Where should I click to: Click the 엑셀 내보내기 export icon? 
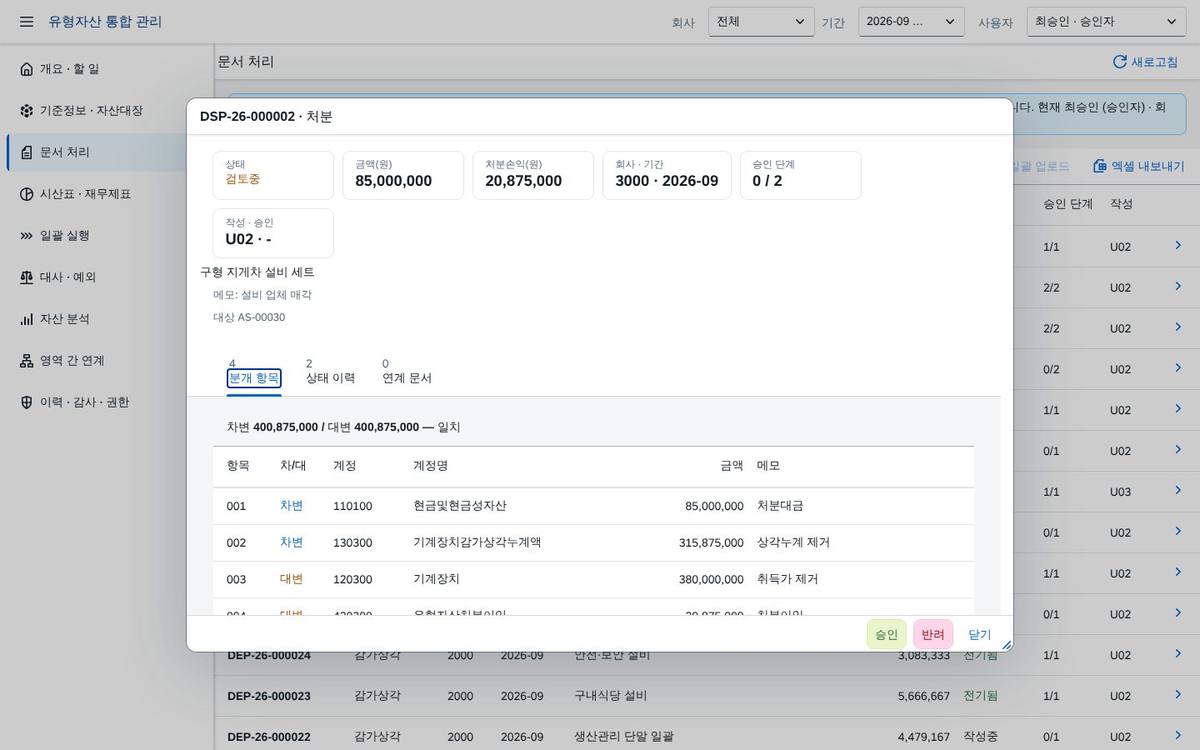pos(1100,166)
